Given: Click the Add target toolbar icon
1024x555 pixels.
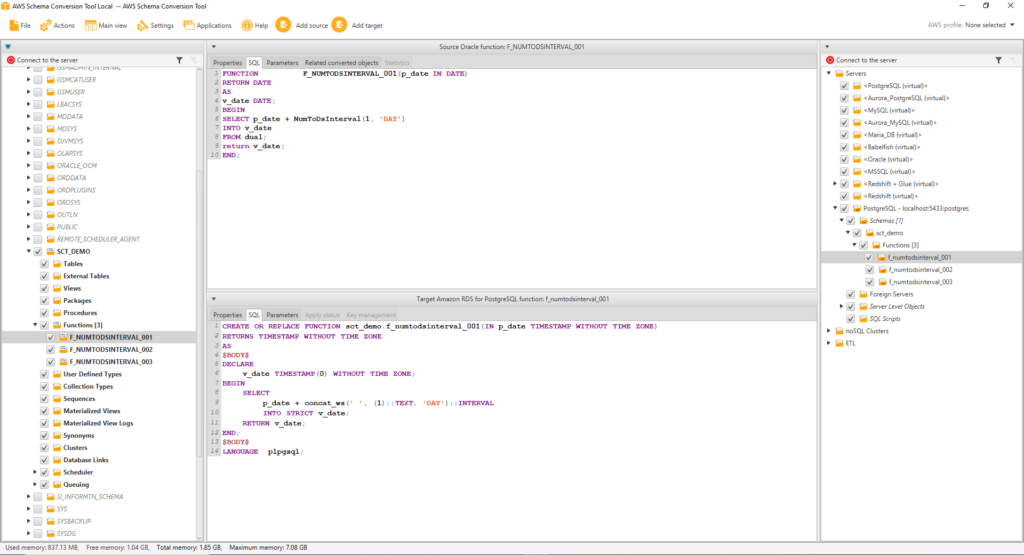Looking at the screenshot, I should pos(340,25).
